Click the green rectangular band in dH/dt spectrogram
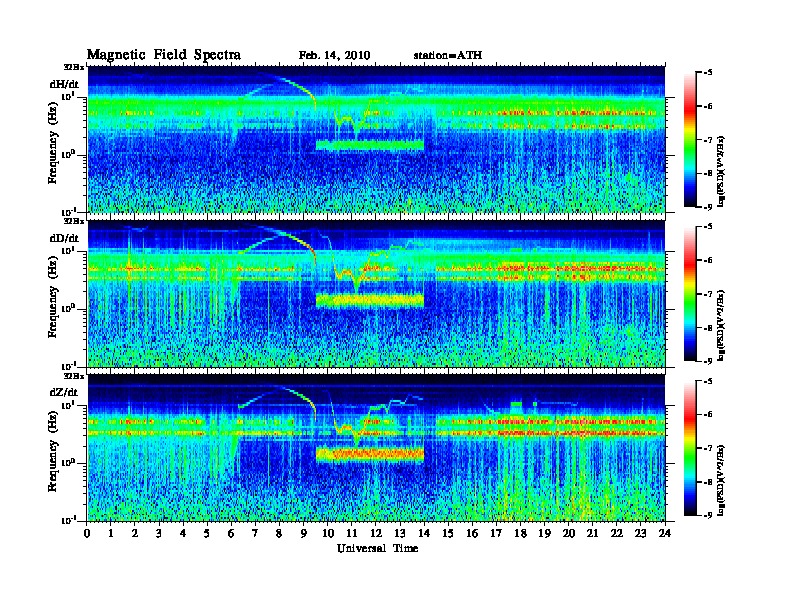792x612 pixels. point(370,145)
